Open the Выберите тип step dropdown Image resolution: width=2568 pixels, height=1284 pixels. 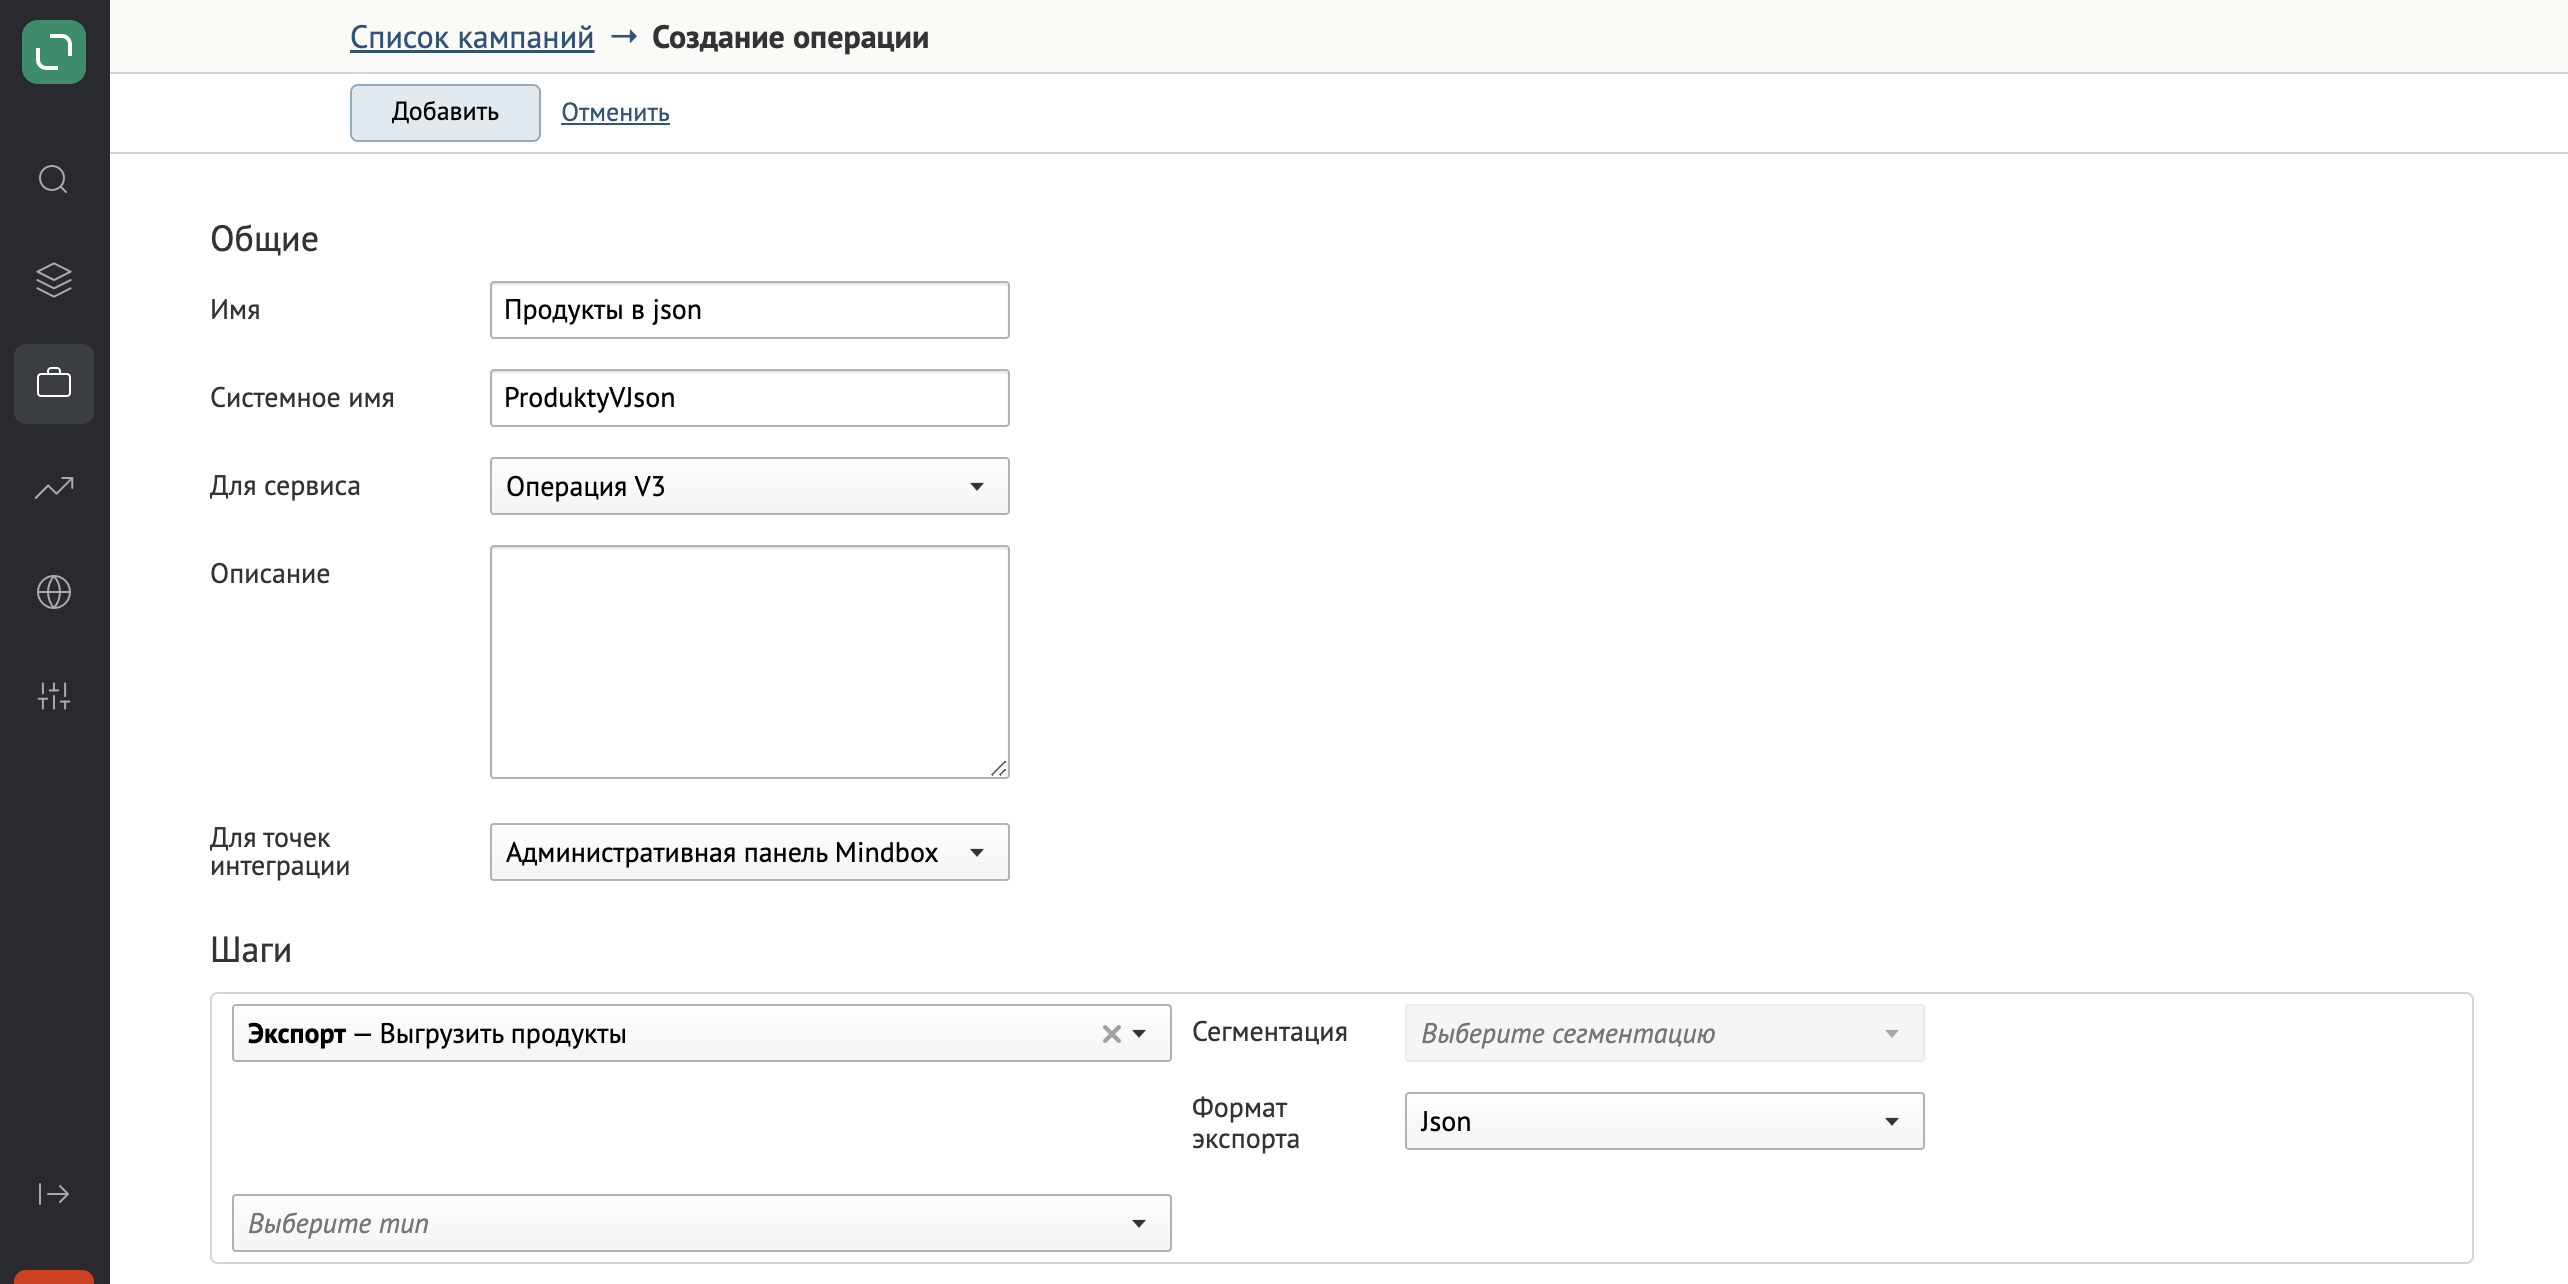(702, 1223)
